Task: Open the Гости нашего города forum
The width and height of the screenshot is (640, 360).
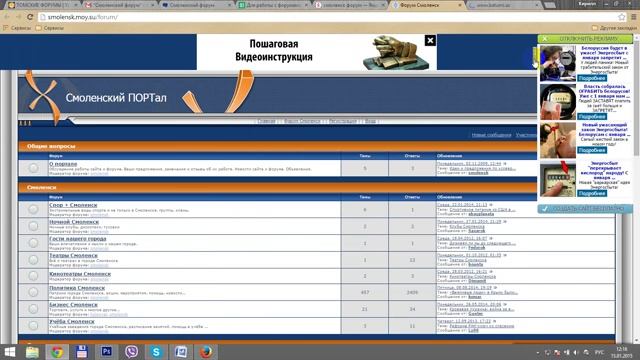Action: [x=78, y=238]
